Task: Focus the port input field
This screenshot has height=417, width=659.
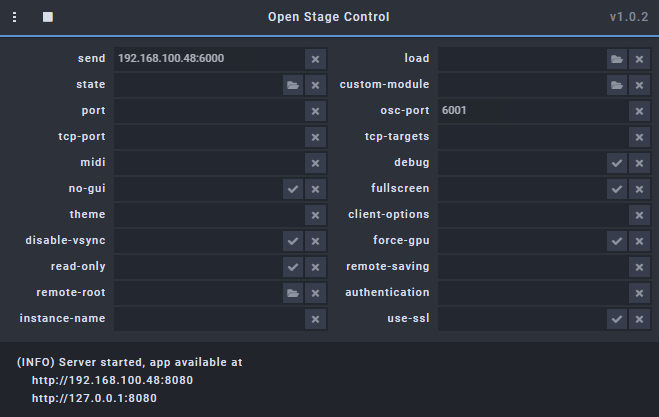Action: pyautogui.click(x=209, y=111)
